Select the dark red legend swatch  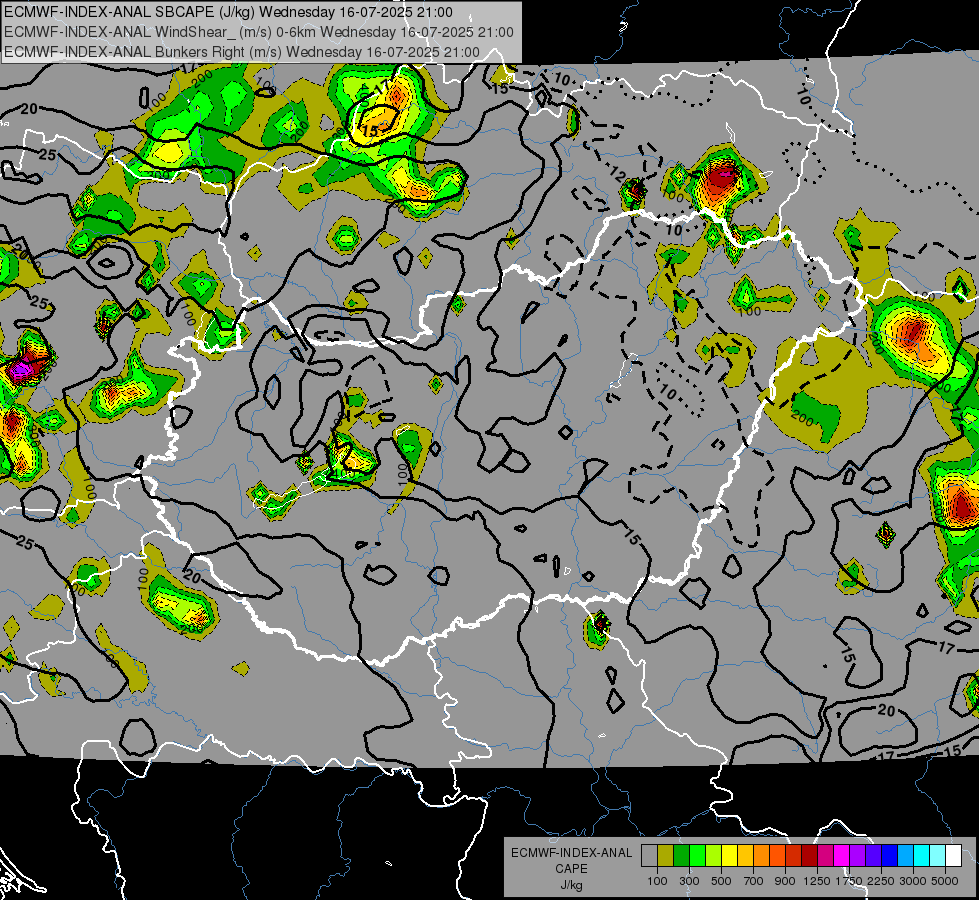click(810, 856)
